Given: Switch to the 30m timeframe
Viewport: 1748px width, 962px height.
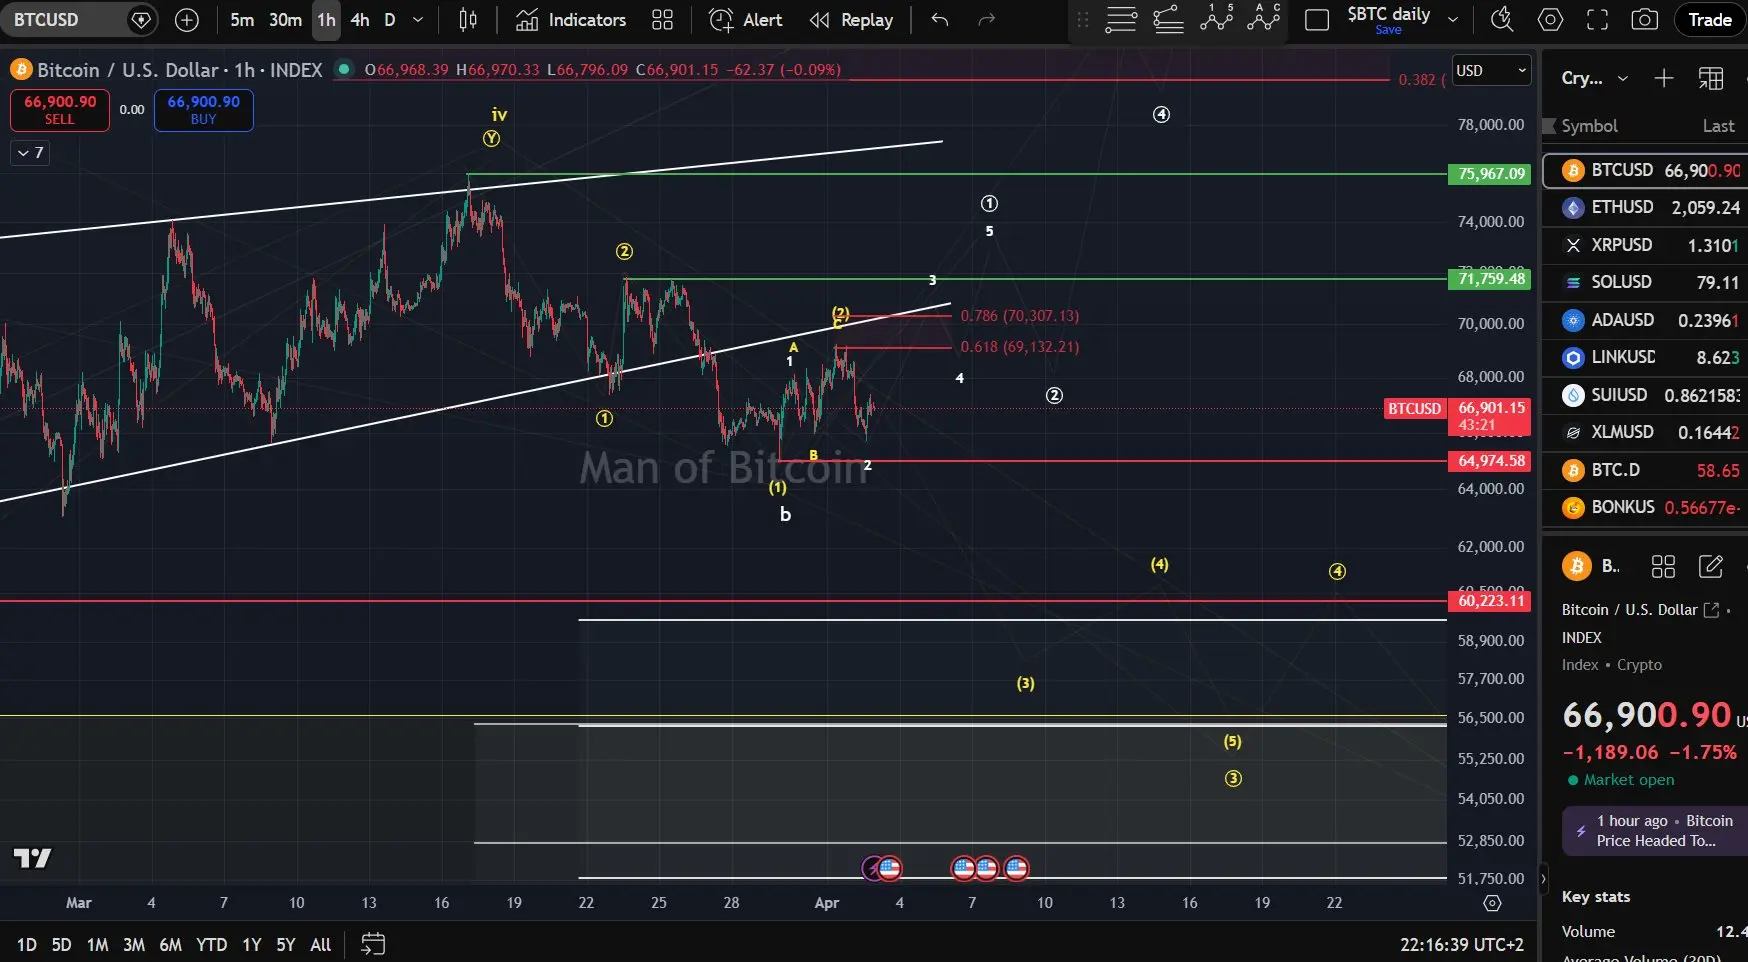Looking at the screenshot, I should click(285, 20).
